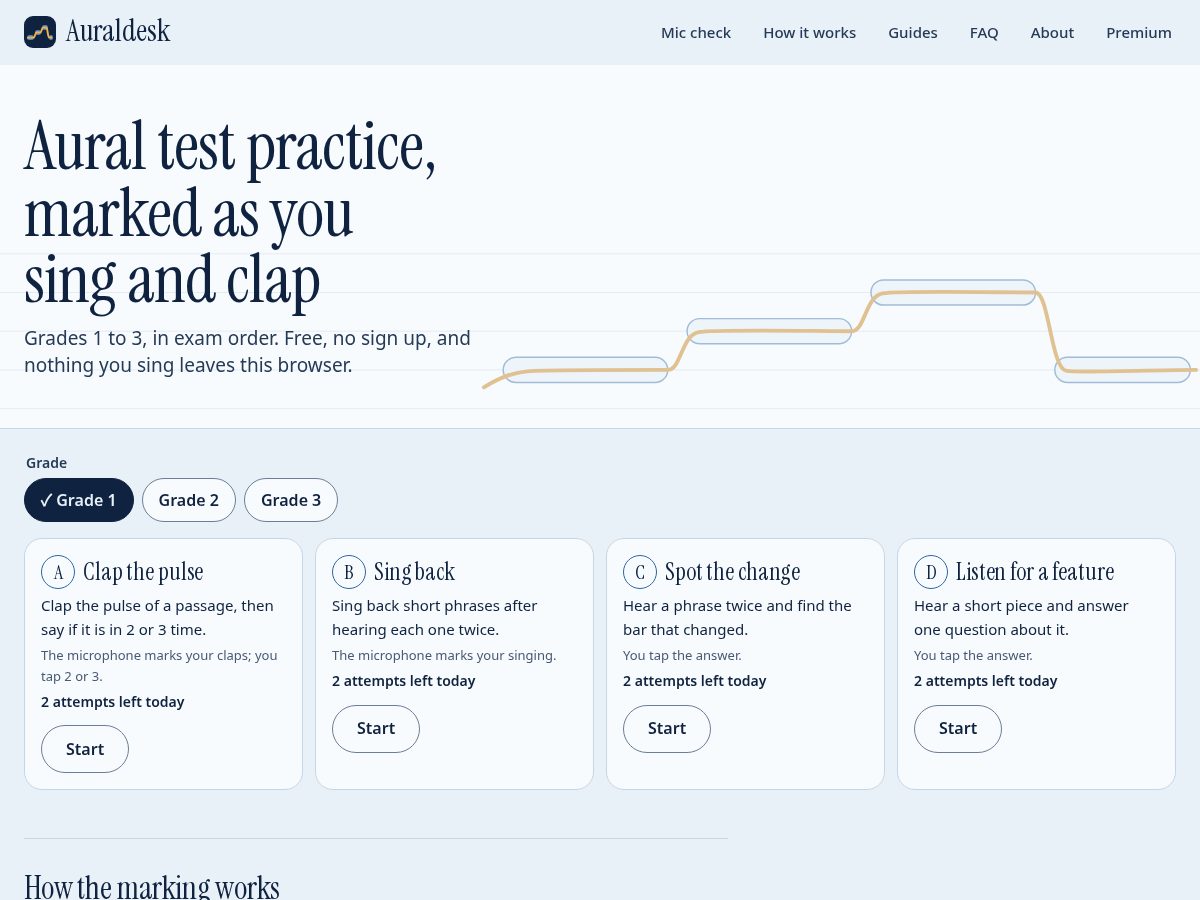Start the Sing back test

point(376,728)
